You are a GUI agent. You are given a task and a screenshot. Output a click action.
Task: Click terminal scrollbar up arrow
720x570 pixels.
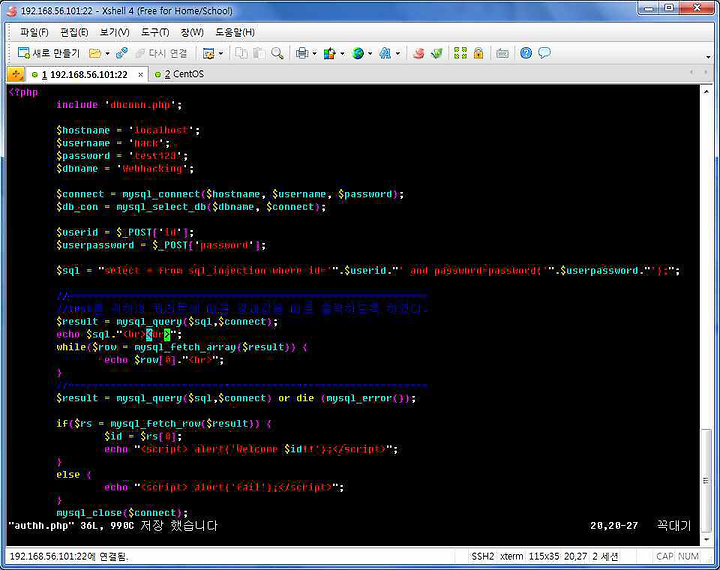[706, 91]
